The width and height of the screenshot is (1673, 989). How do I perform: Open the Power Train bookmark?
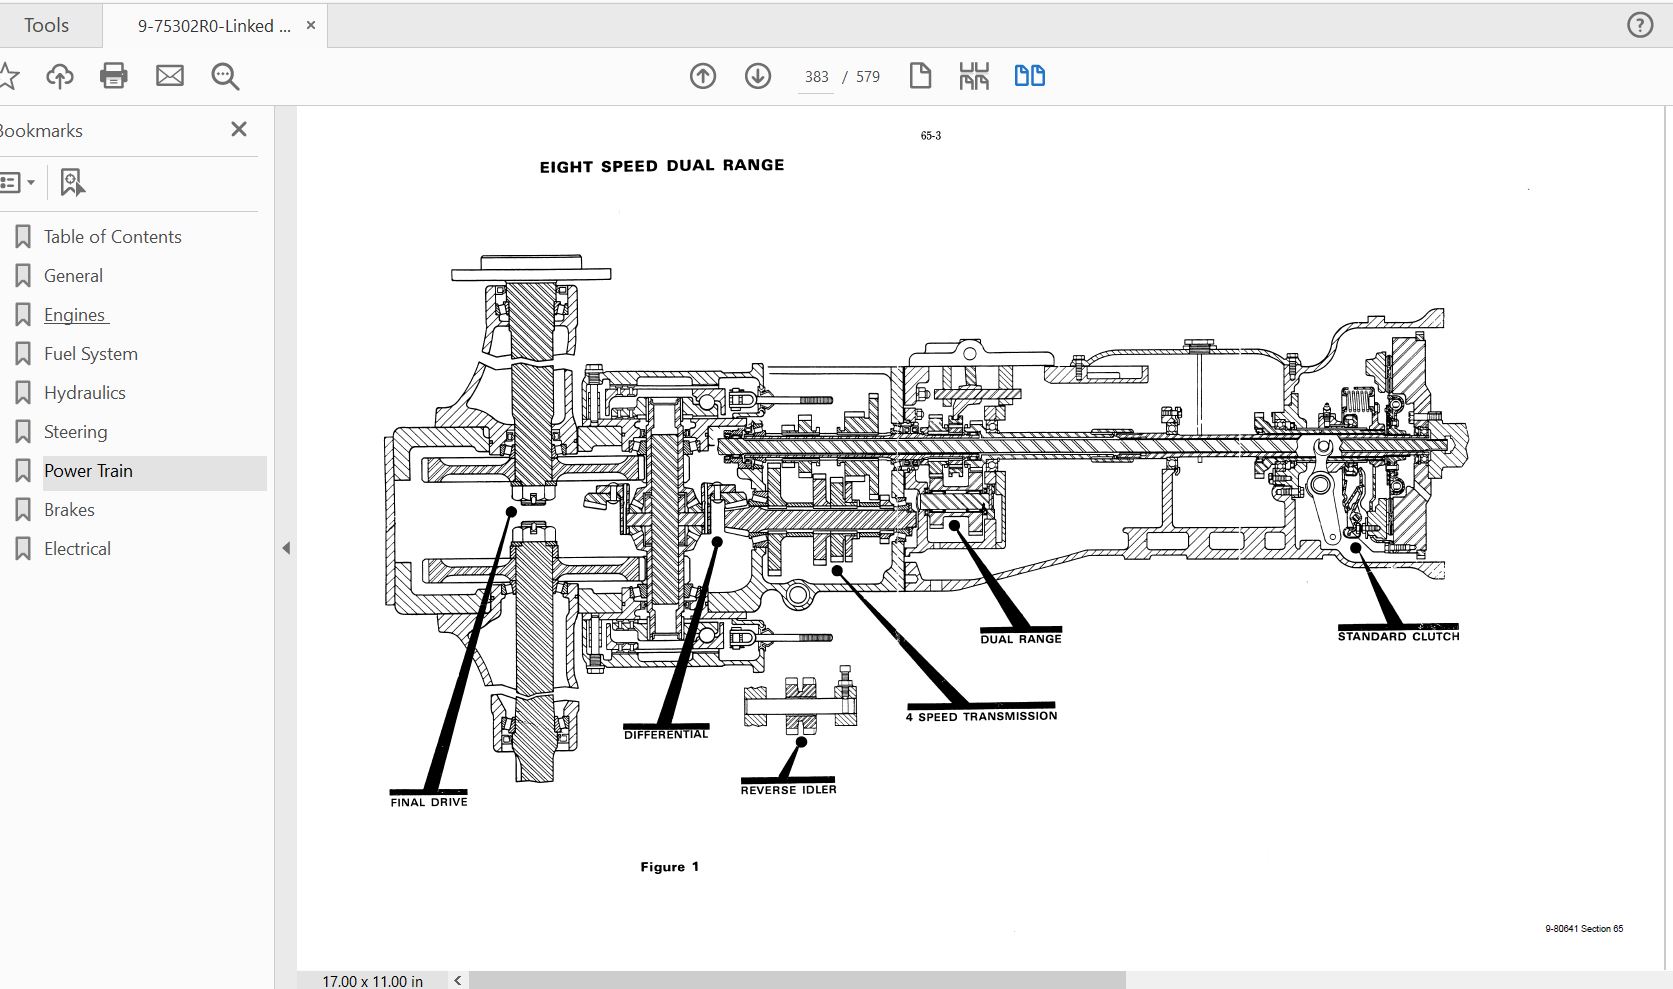tap(88, 471)
